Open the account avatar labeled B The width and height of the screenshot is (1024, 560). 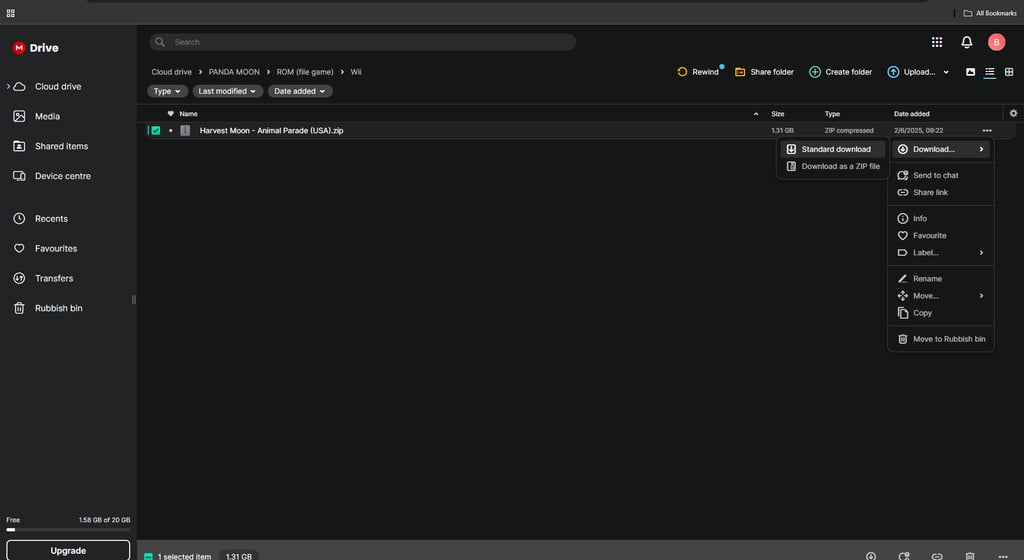996,42
